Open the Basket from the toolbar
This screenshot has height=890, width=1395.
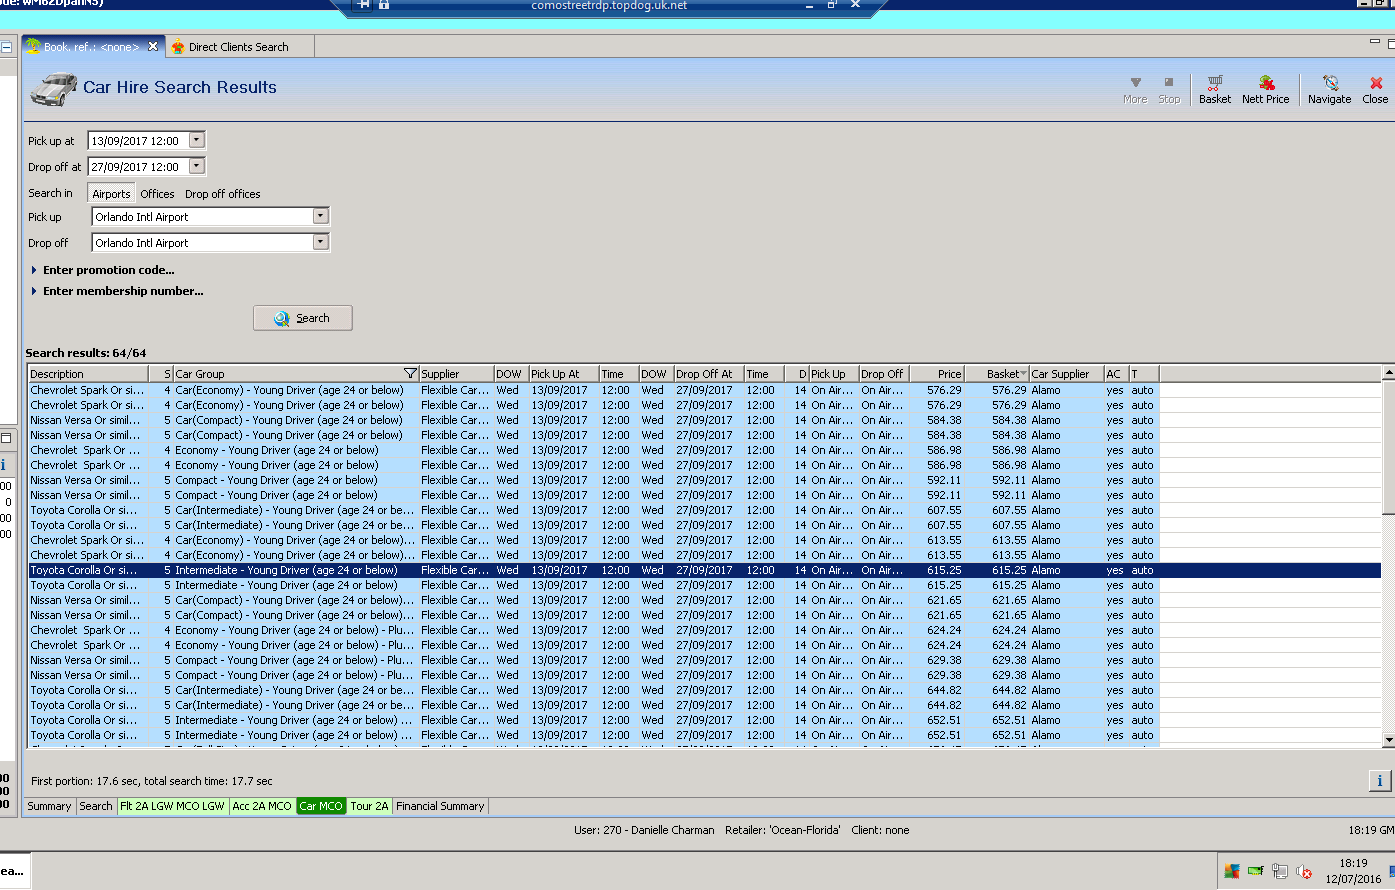click(1214, 88)
